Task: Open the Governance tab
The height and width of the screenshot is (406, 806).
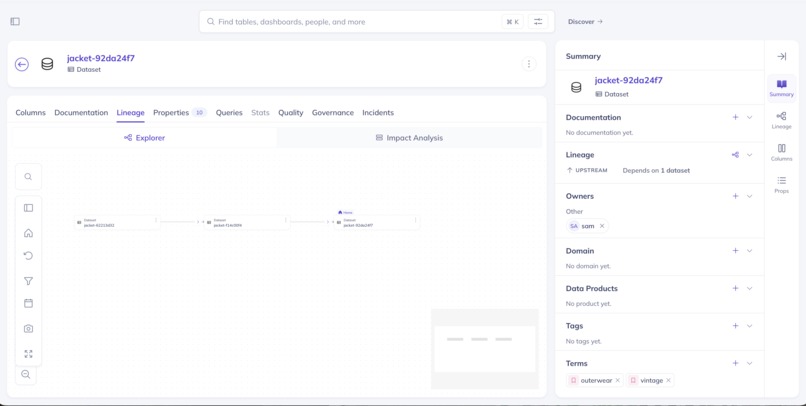Action: coord(333,113)
